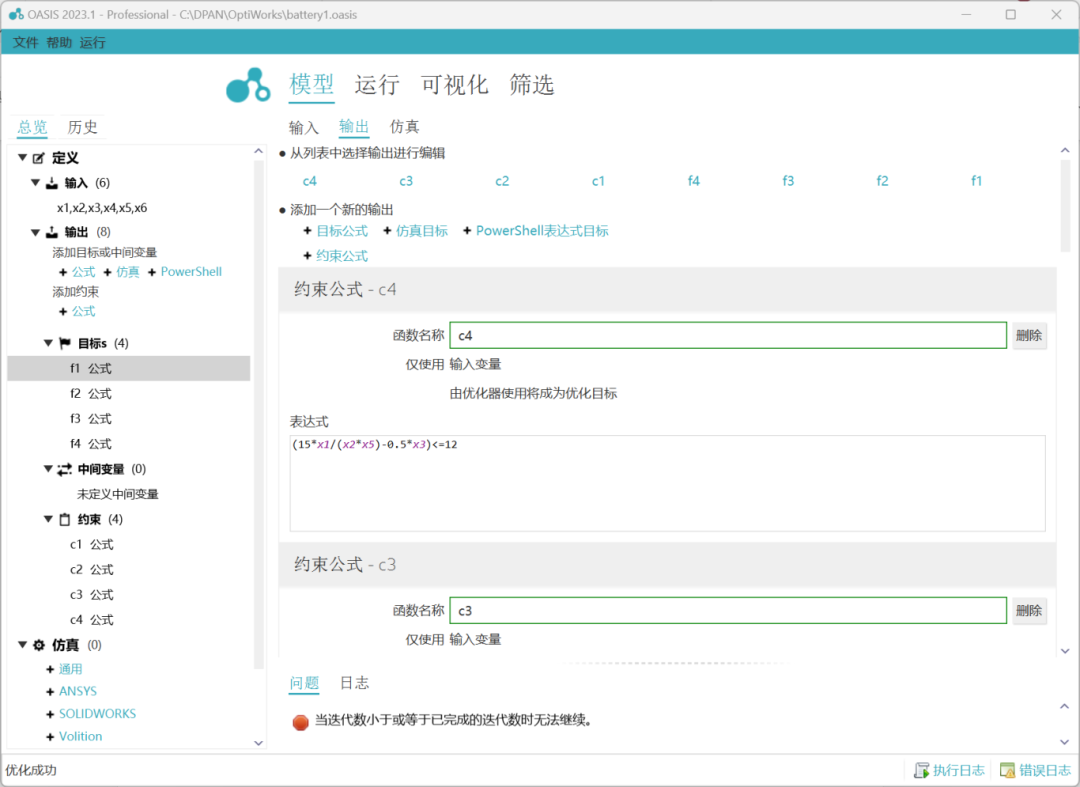This screenshot has width=1080, height=787.
Task: Click the 输入 download icon in tree
Action: point(52,183)
